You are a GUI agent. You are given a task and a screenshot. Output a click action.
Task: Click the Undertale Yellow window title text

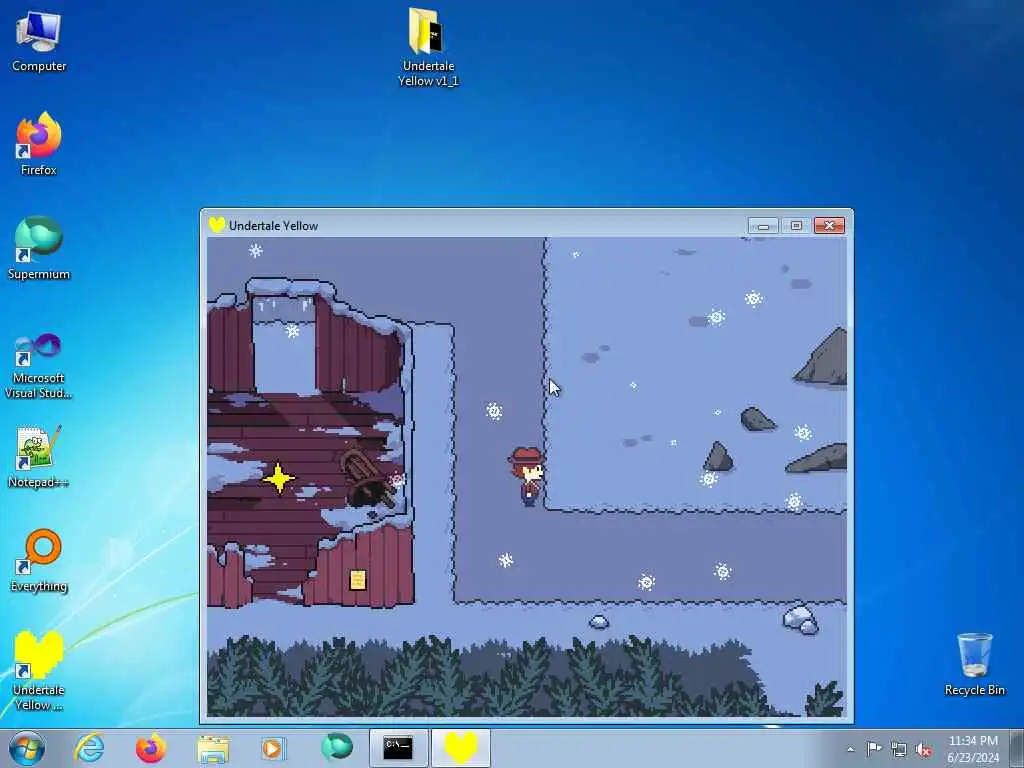273,226
